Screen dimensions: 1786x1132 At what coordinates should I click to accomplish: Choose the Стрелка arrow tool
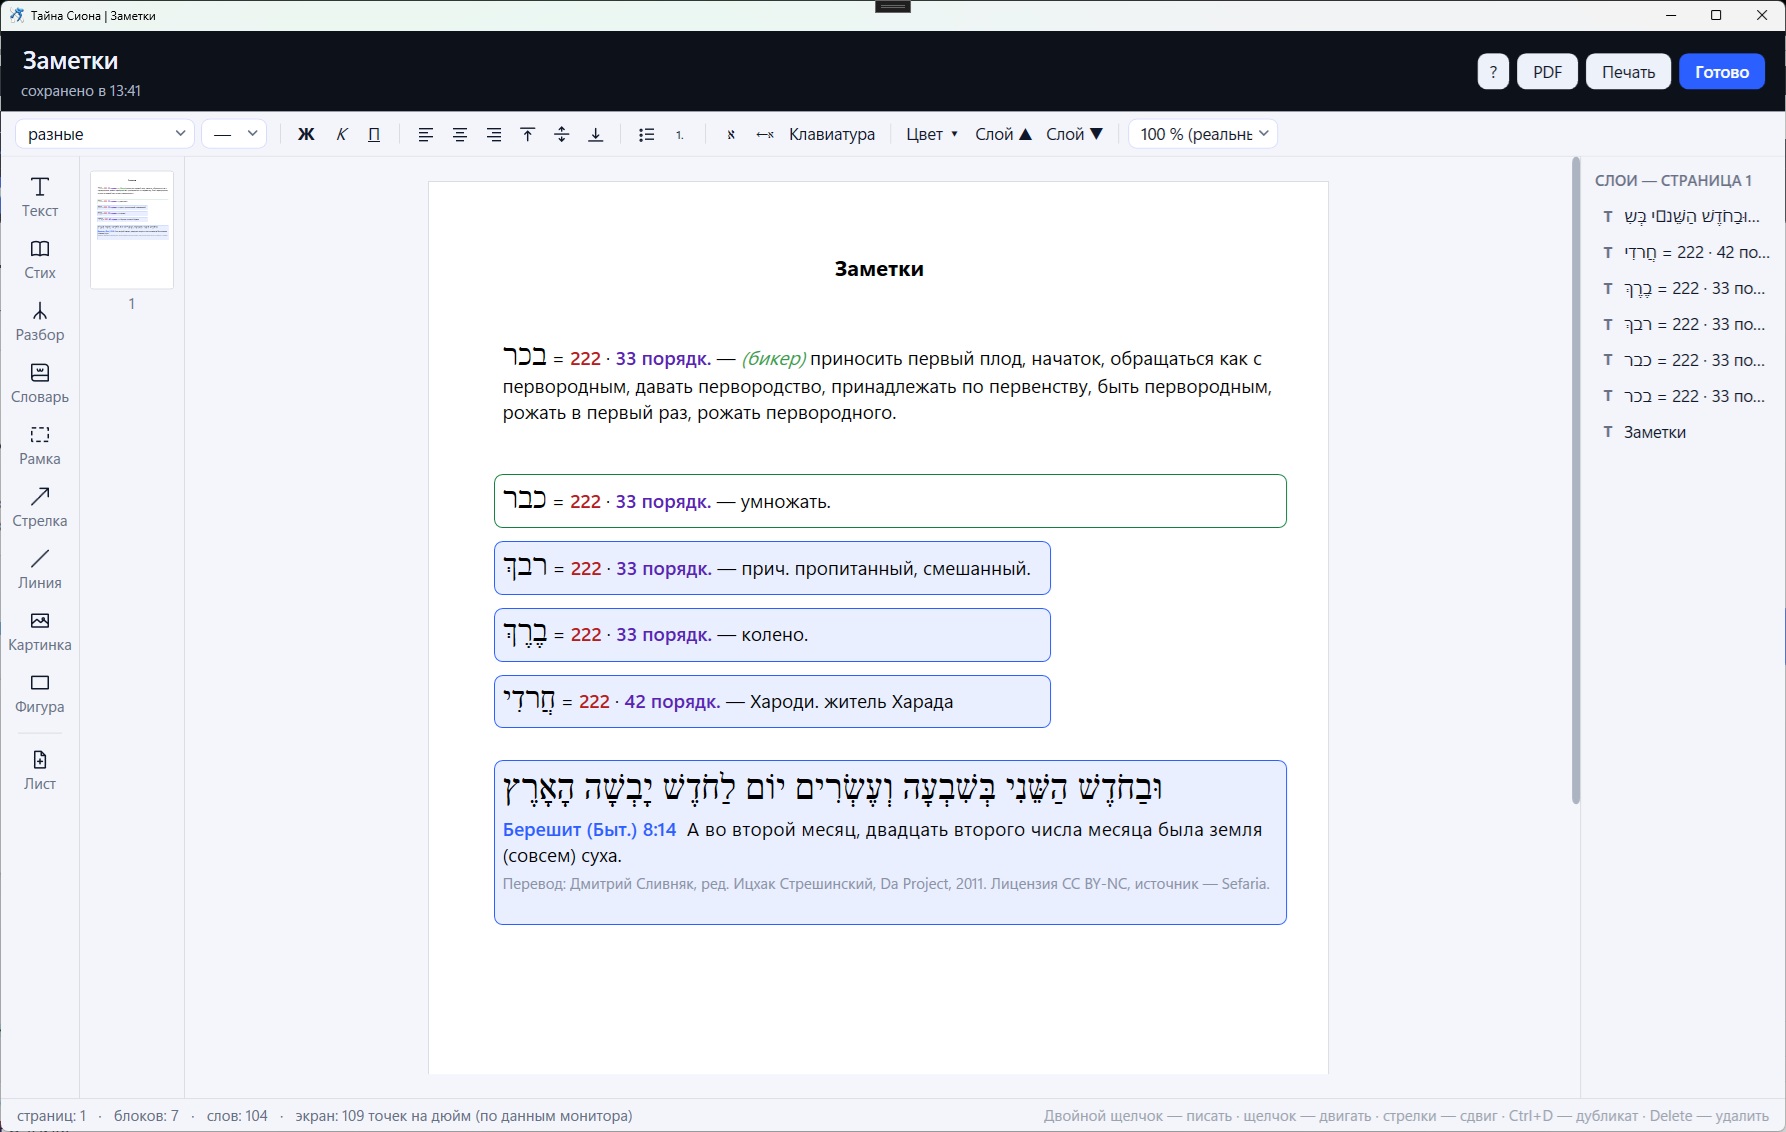pos(40,507)
